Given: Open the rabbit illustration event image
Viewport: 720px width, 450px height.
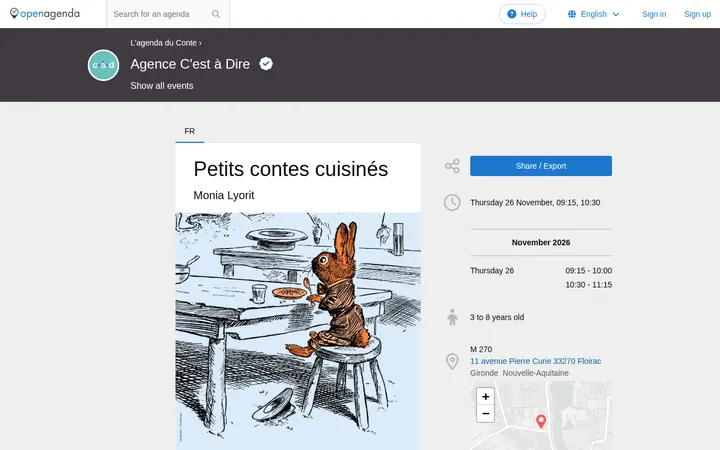Looking at the screenshot, I should point(298,331).
